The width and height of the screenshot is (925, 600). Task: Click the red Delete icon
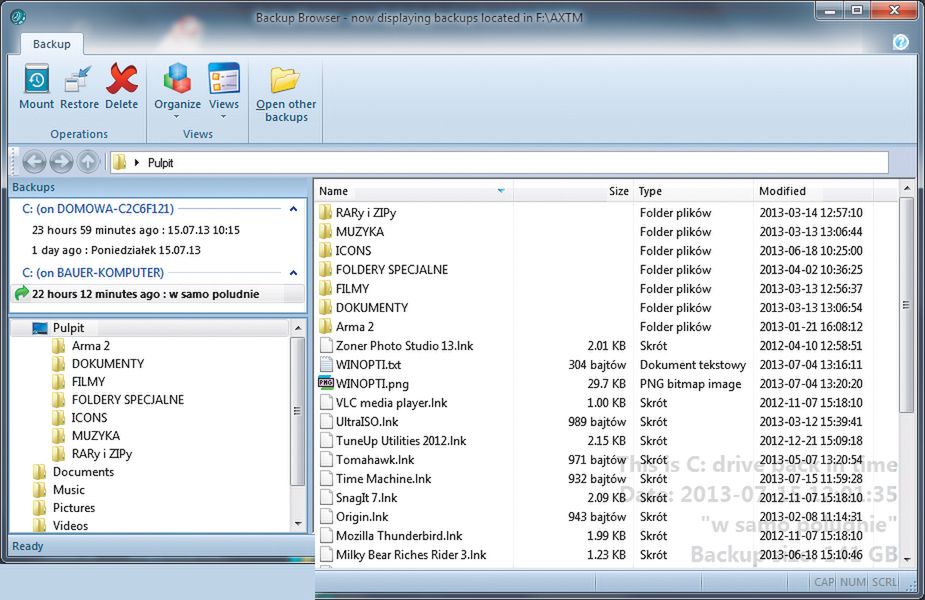(122, 80)
